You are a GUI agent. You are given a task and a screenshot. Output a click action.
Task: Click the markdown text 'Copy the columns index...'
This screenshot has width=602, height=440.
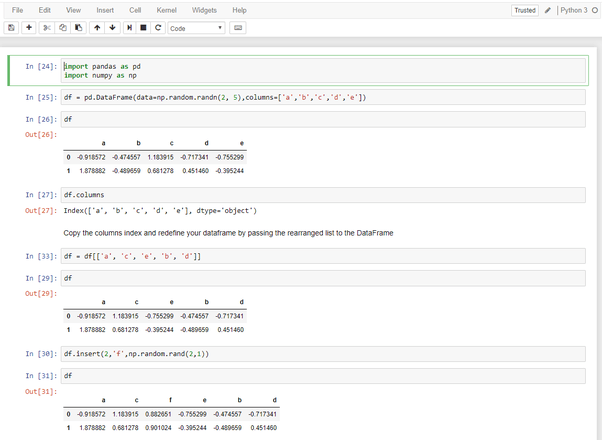click(228, 233)
